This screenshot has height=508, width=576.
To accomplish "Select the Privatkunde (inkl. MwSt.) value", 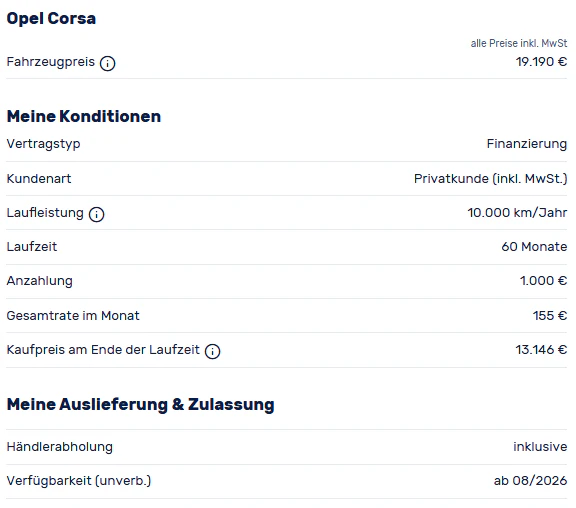I will 490,179.
